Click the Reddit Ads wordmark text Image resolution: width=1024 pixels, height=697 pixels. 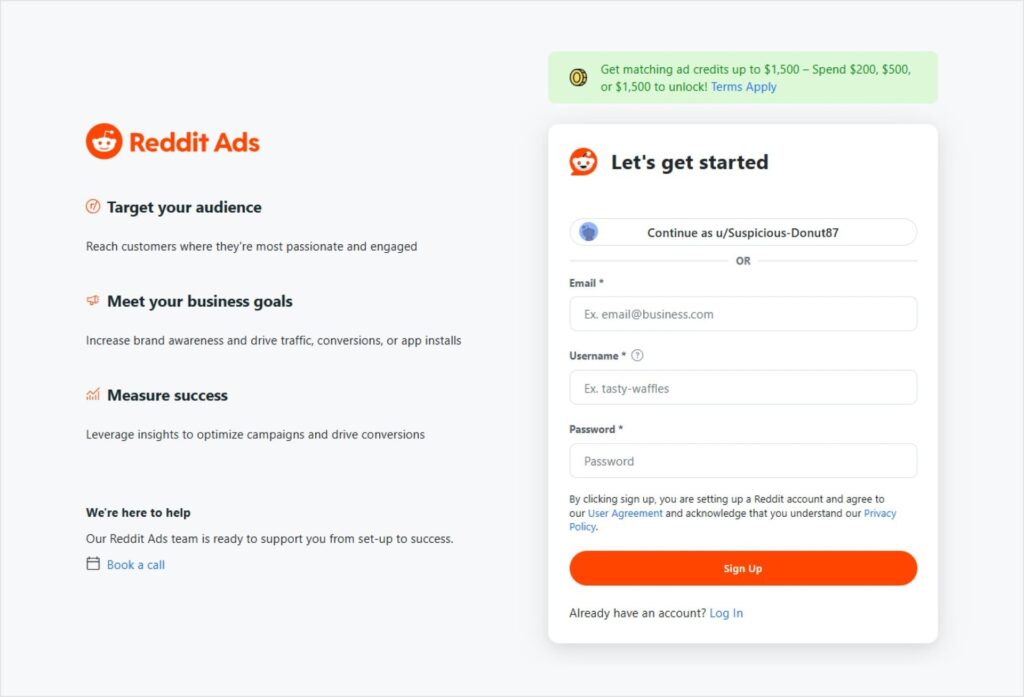click(x=195, y=142)
